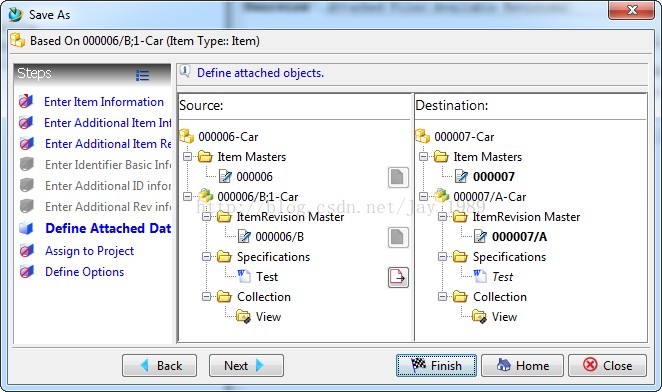
Task: Click the step icon for Assign to Project
Action: tap(26, 250)
